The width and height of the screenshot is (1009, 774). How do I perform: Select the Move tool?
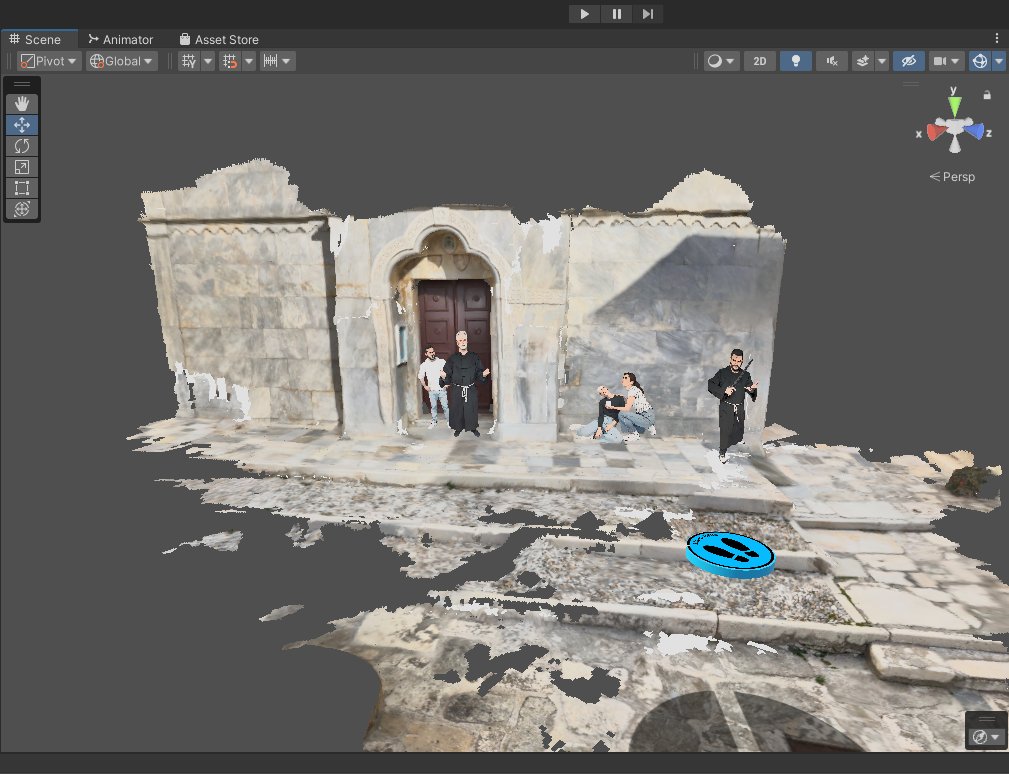point(22,125)
